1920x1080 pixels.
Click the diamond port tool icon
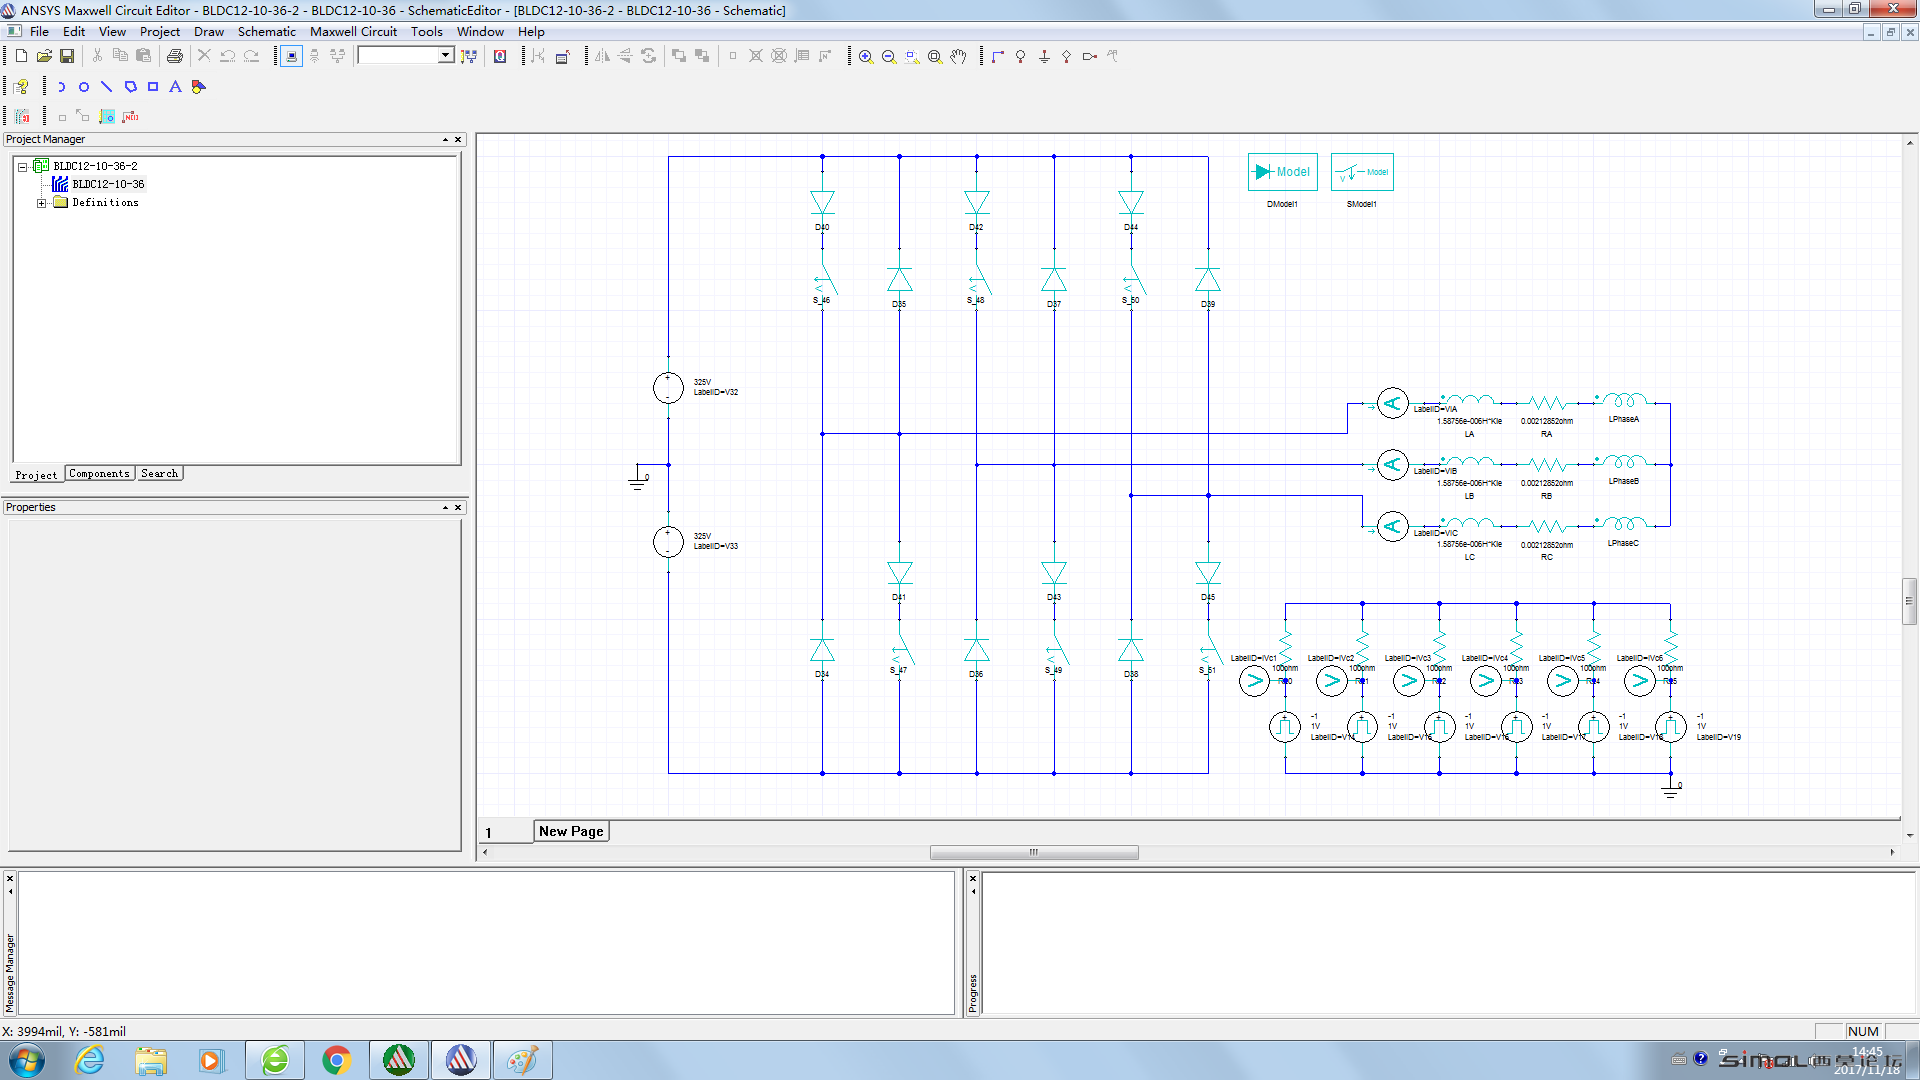(x=1067, y=56)
